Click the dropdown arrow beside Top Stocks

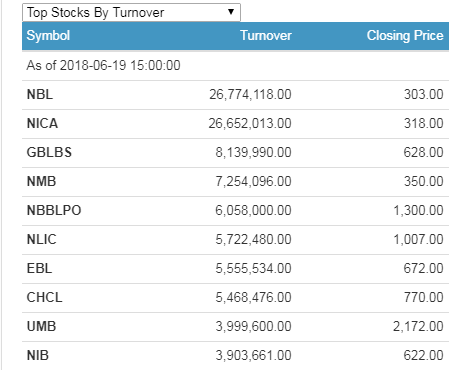[x=231, y=12]
